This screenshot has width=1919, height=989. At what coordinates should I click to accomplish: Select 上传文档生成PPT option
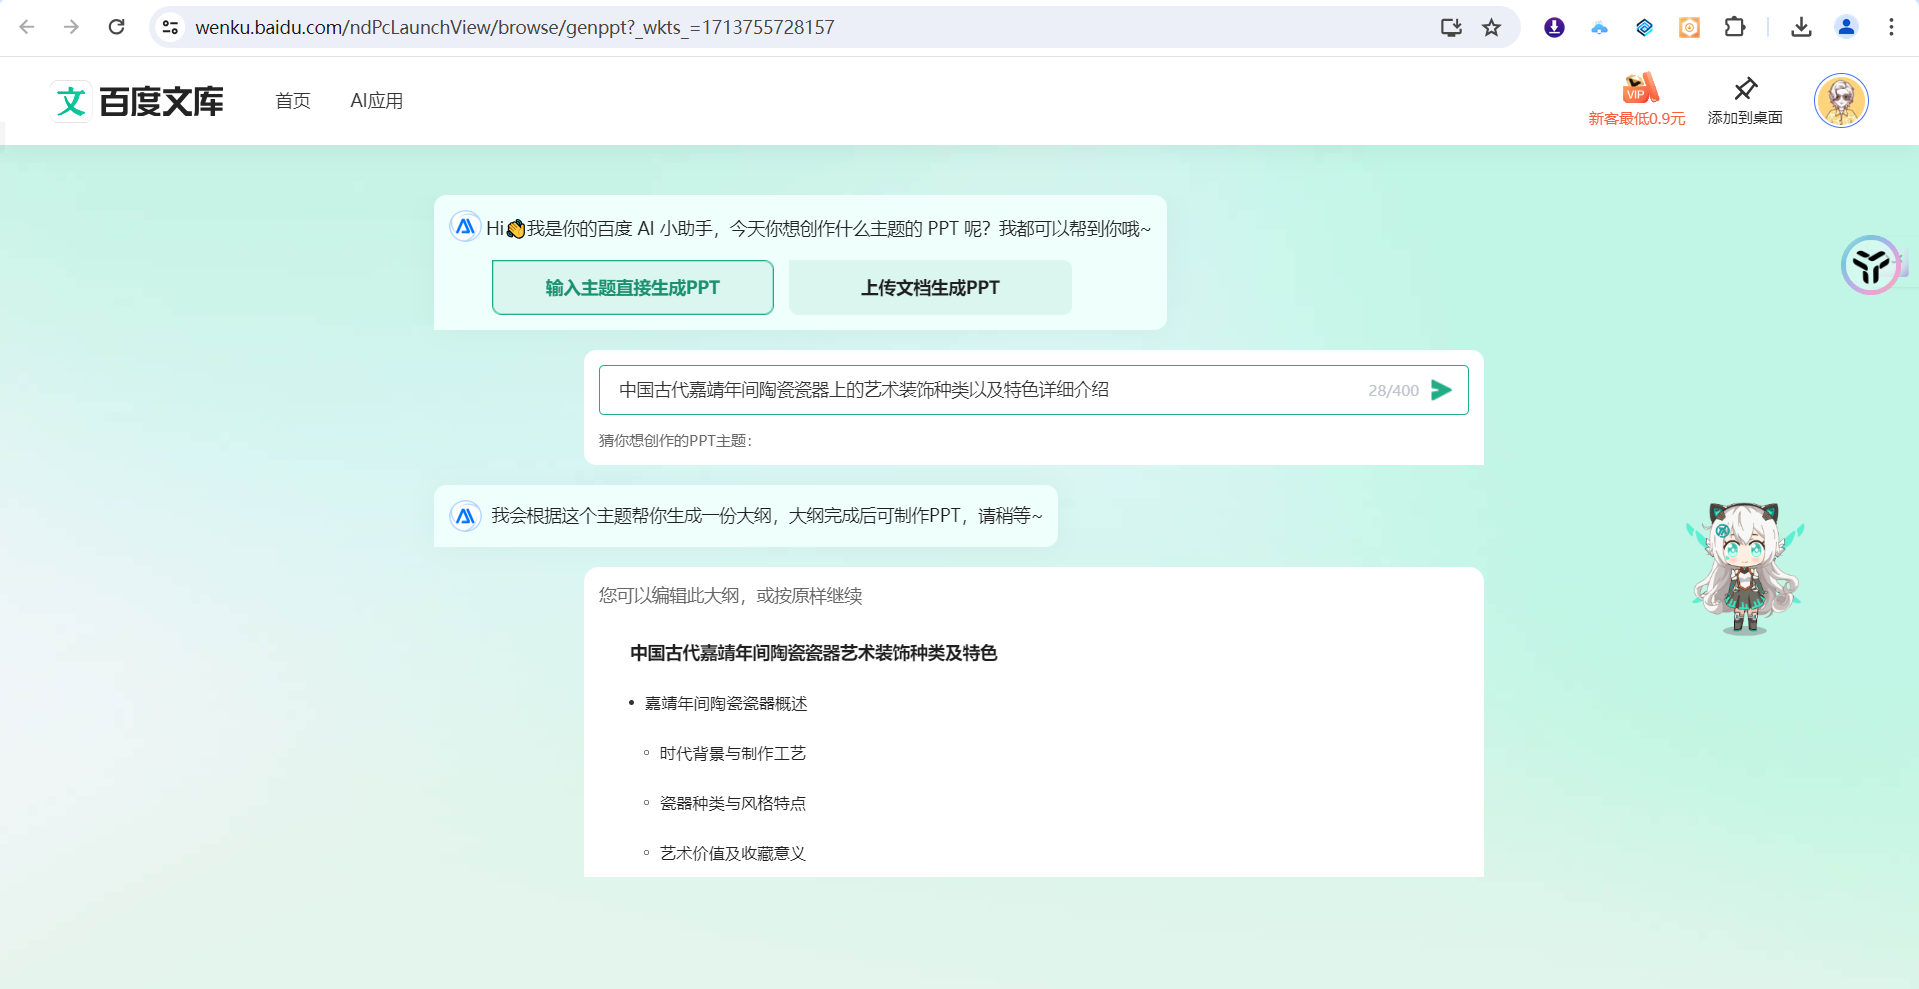[930, 288]
